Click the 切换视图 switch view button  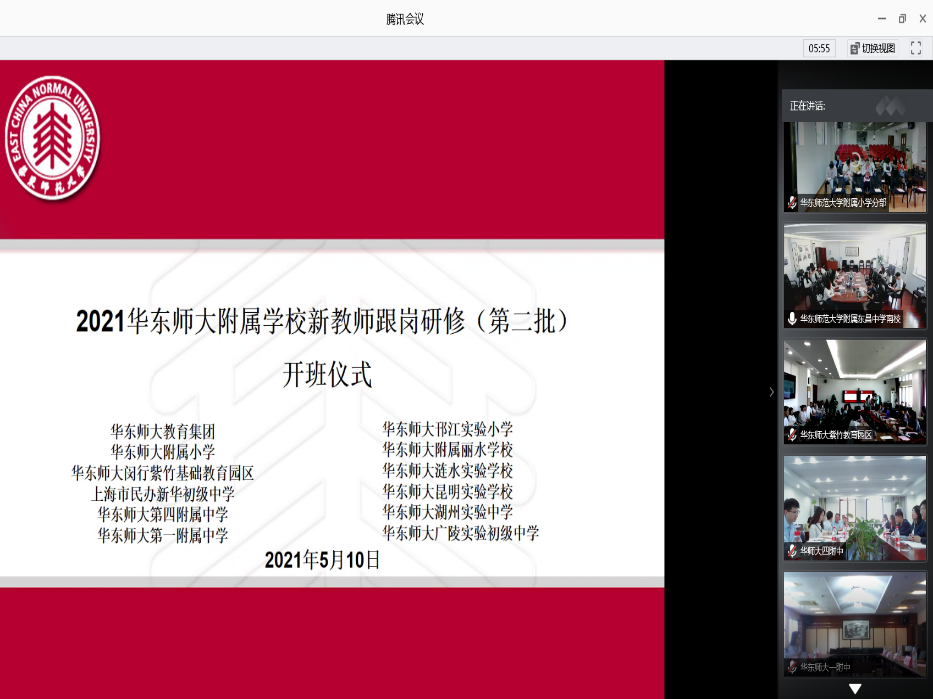[873, 48]
